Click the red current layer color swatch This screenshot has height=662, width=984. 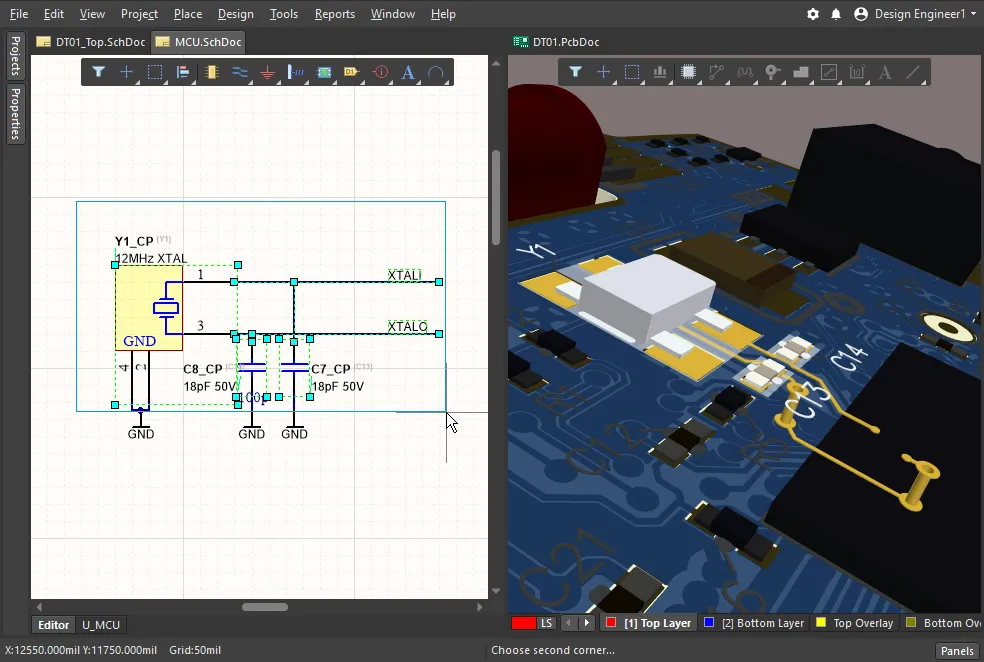point(523,623)
